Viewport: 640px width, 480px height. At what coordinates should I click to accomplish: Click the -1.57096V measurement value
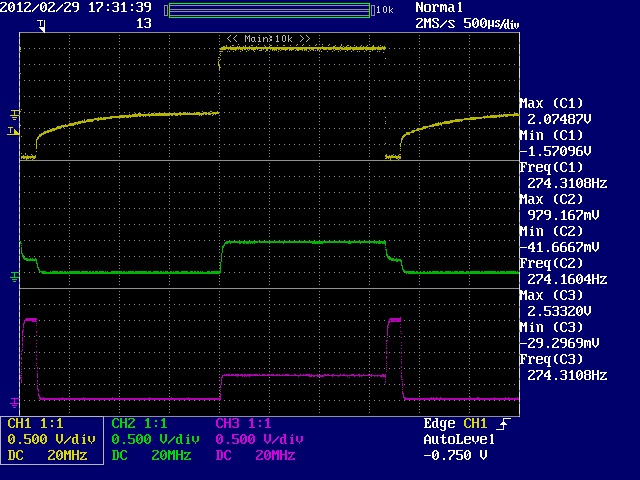click(x=556, y=151)
